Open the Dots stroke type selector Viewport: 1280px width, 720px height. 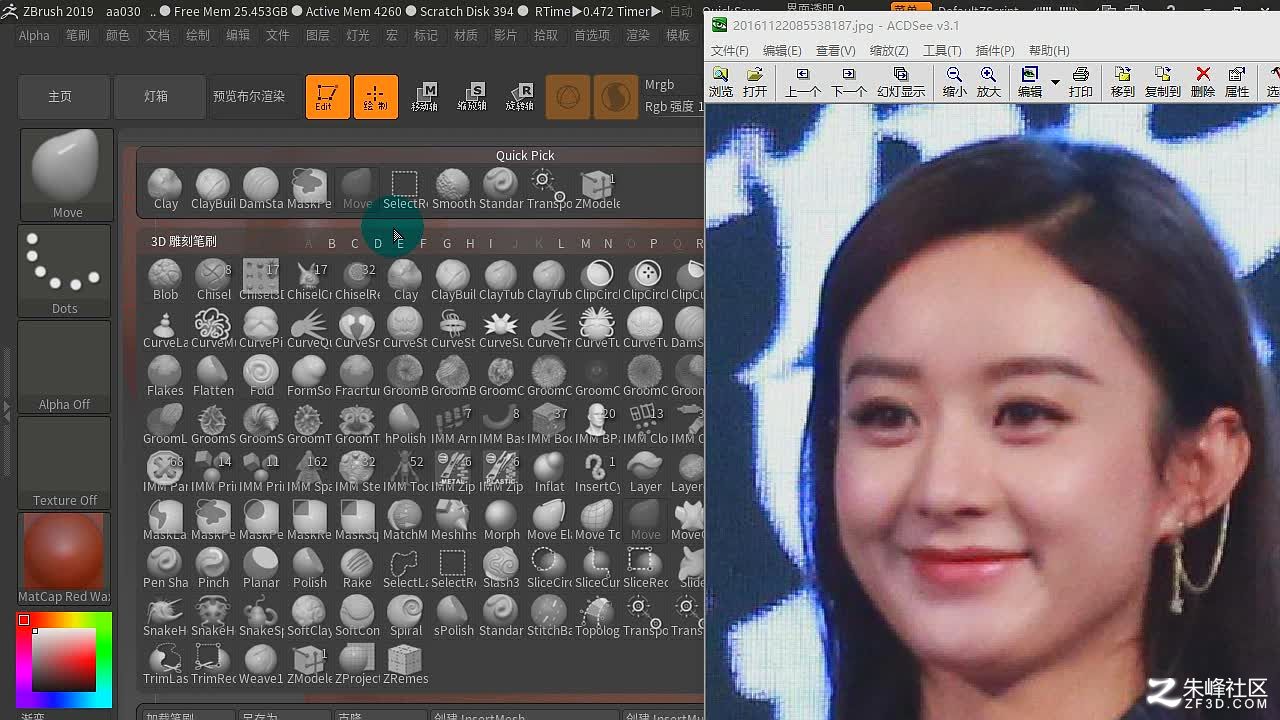65,270
